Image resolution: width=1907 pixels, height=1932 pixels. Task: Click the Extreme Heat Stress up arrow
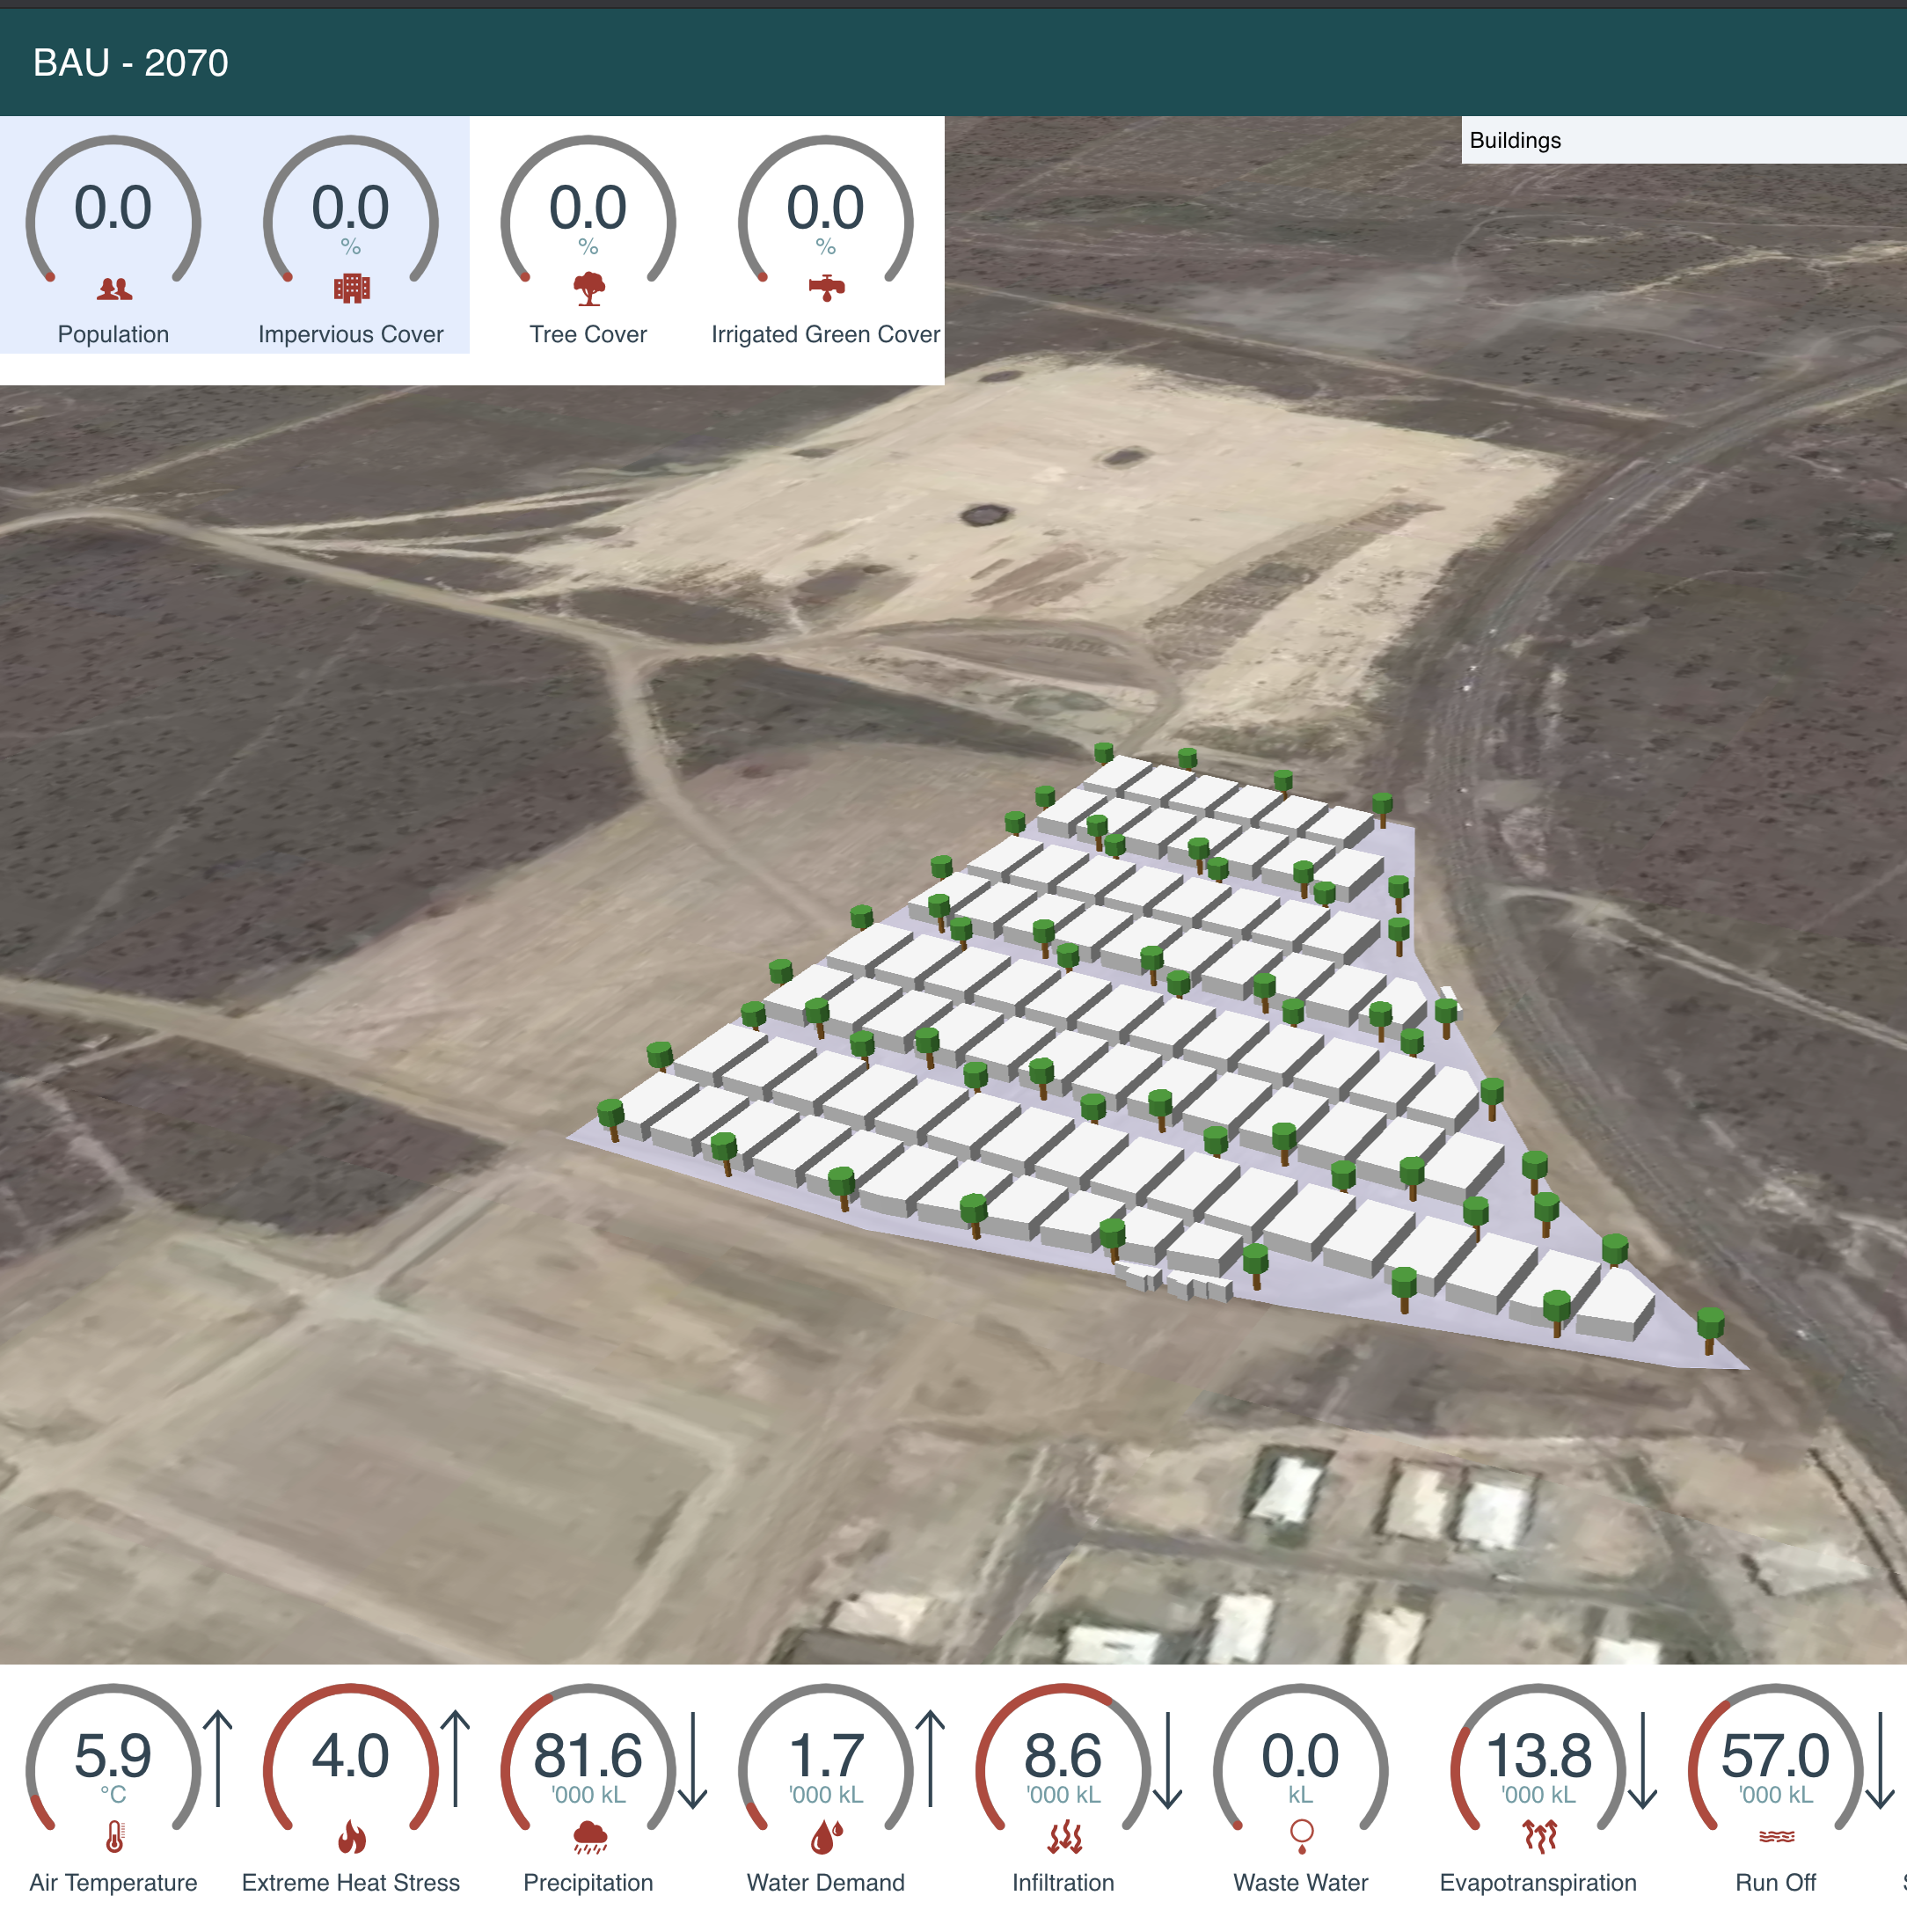click(455, 1759)
